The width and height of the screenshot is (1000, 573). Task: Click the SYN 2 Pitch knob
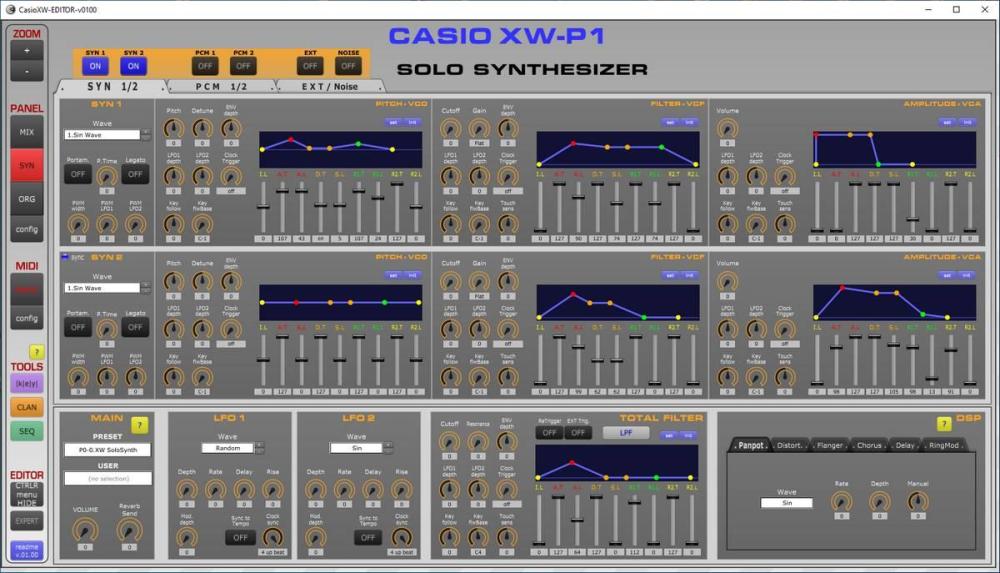[x=173, y=282]
